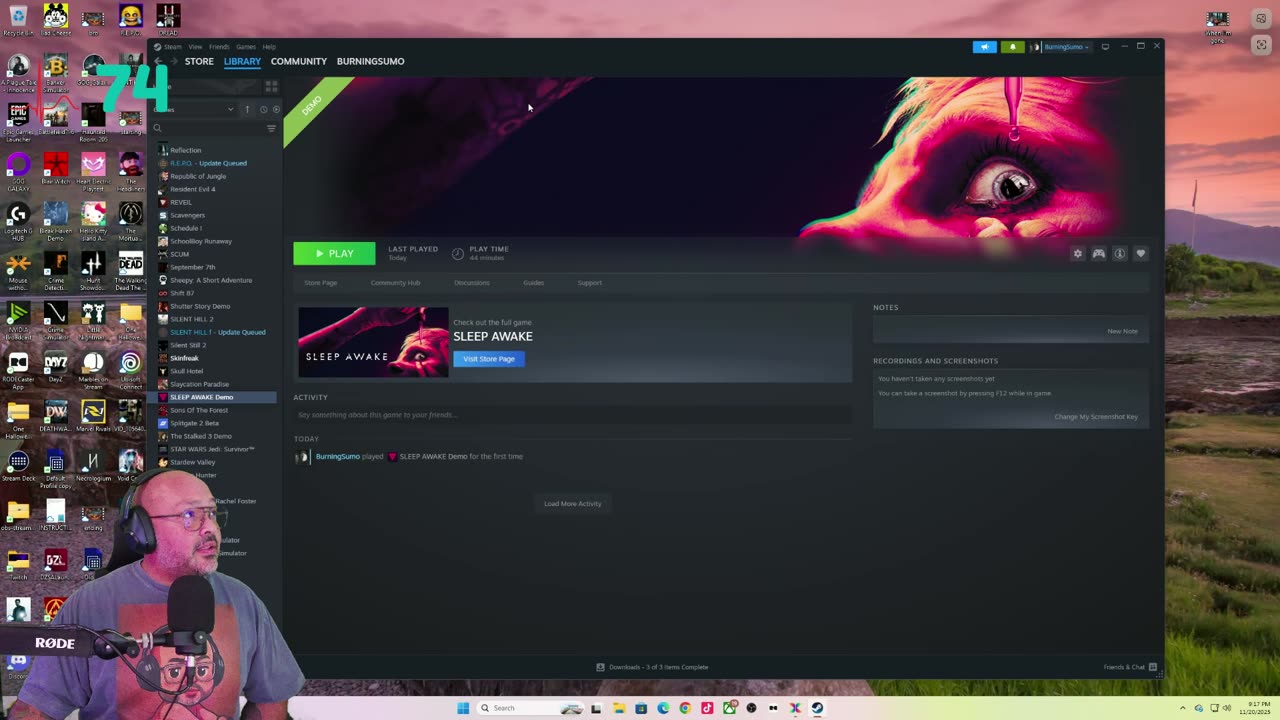Click Steam icon in taskbar
1280x720 pixels.
(x=817, y=708)
